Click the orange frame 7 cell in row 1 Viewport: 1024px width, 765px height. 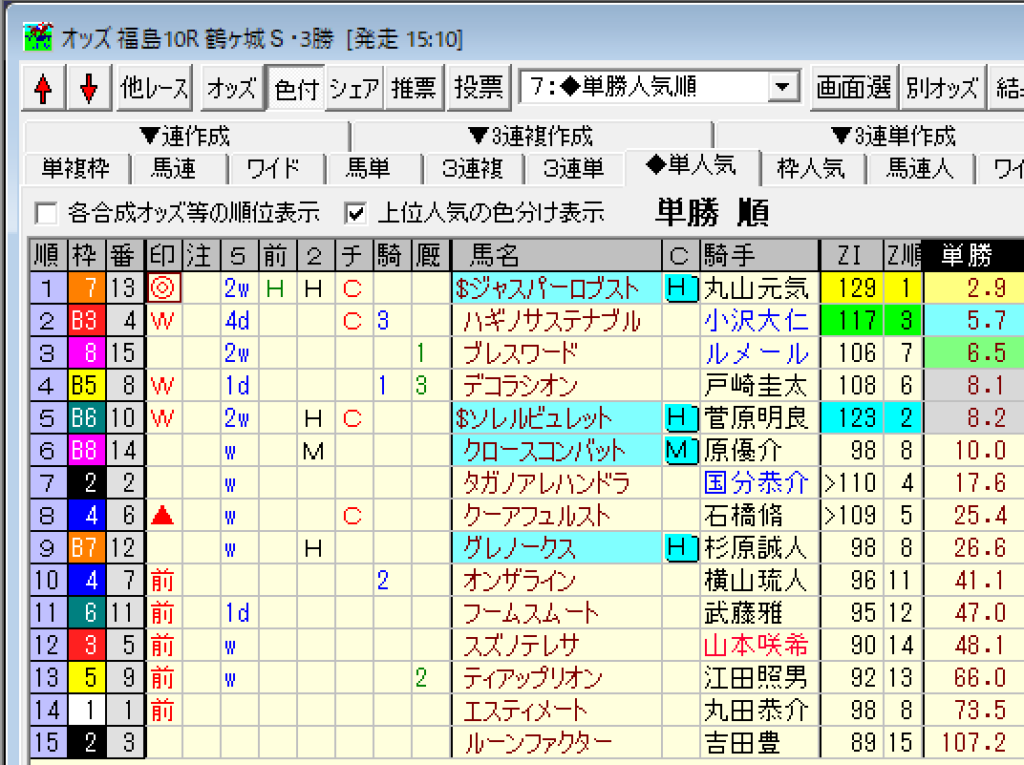[x=87, y=288]
